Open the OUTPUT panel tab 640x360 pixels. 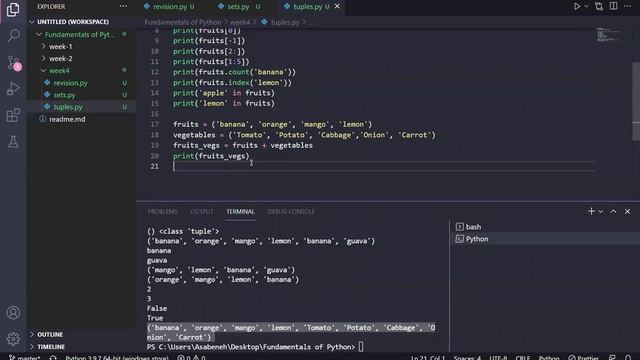point(202,211)
